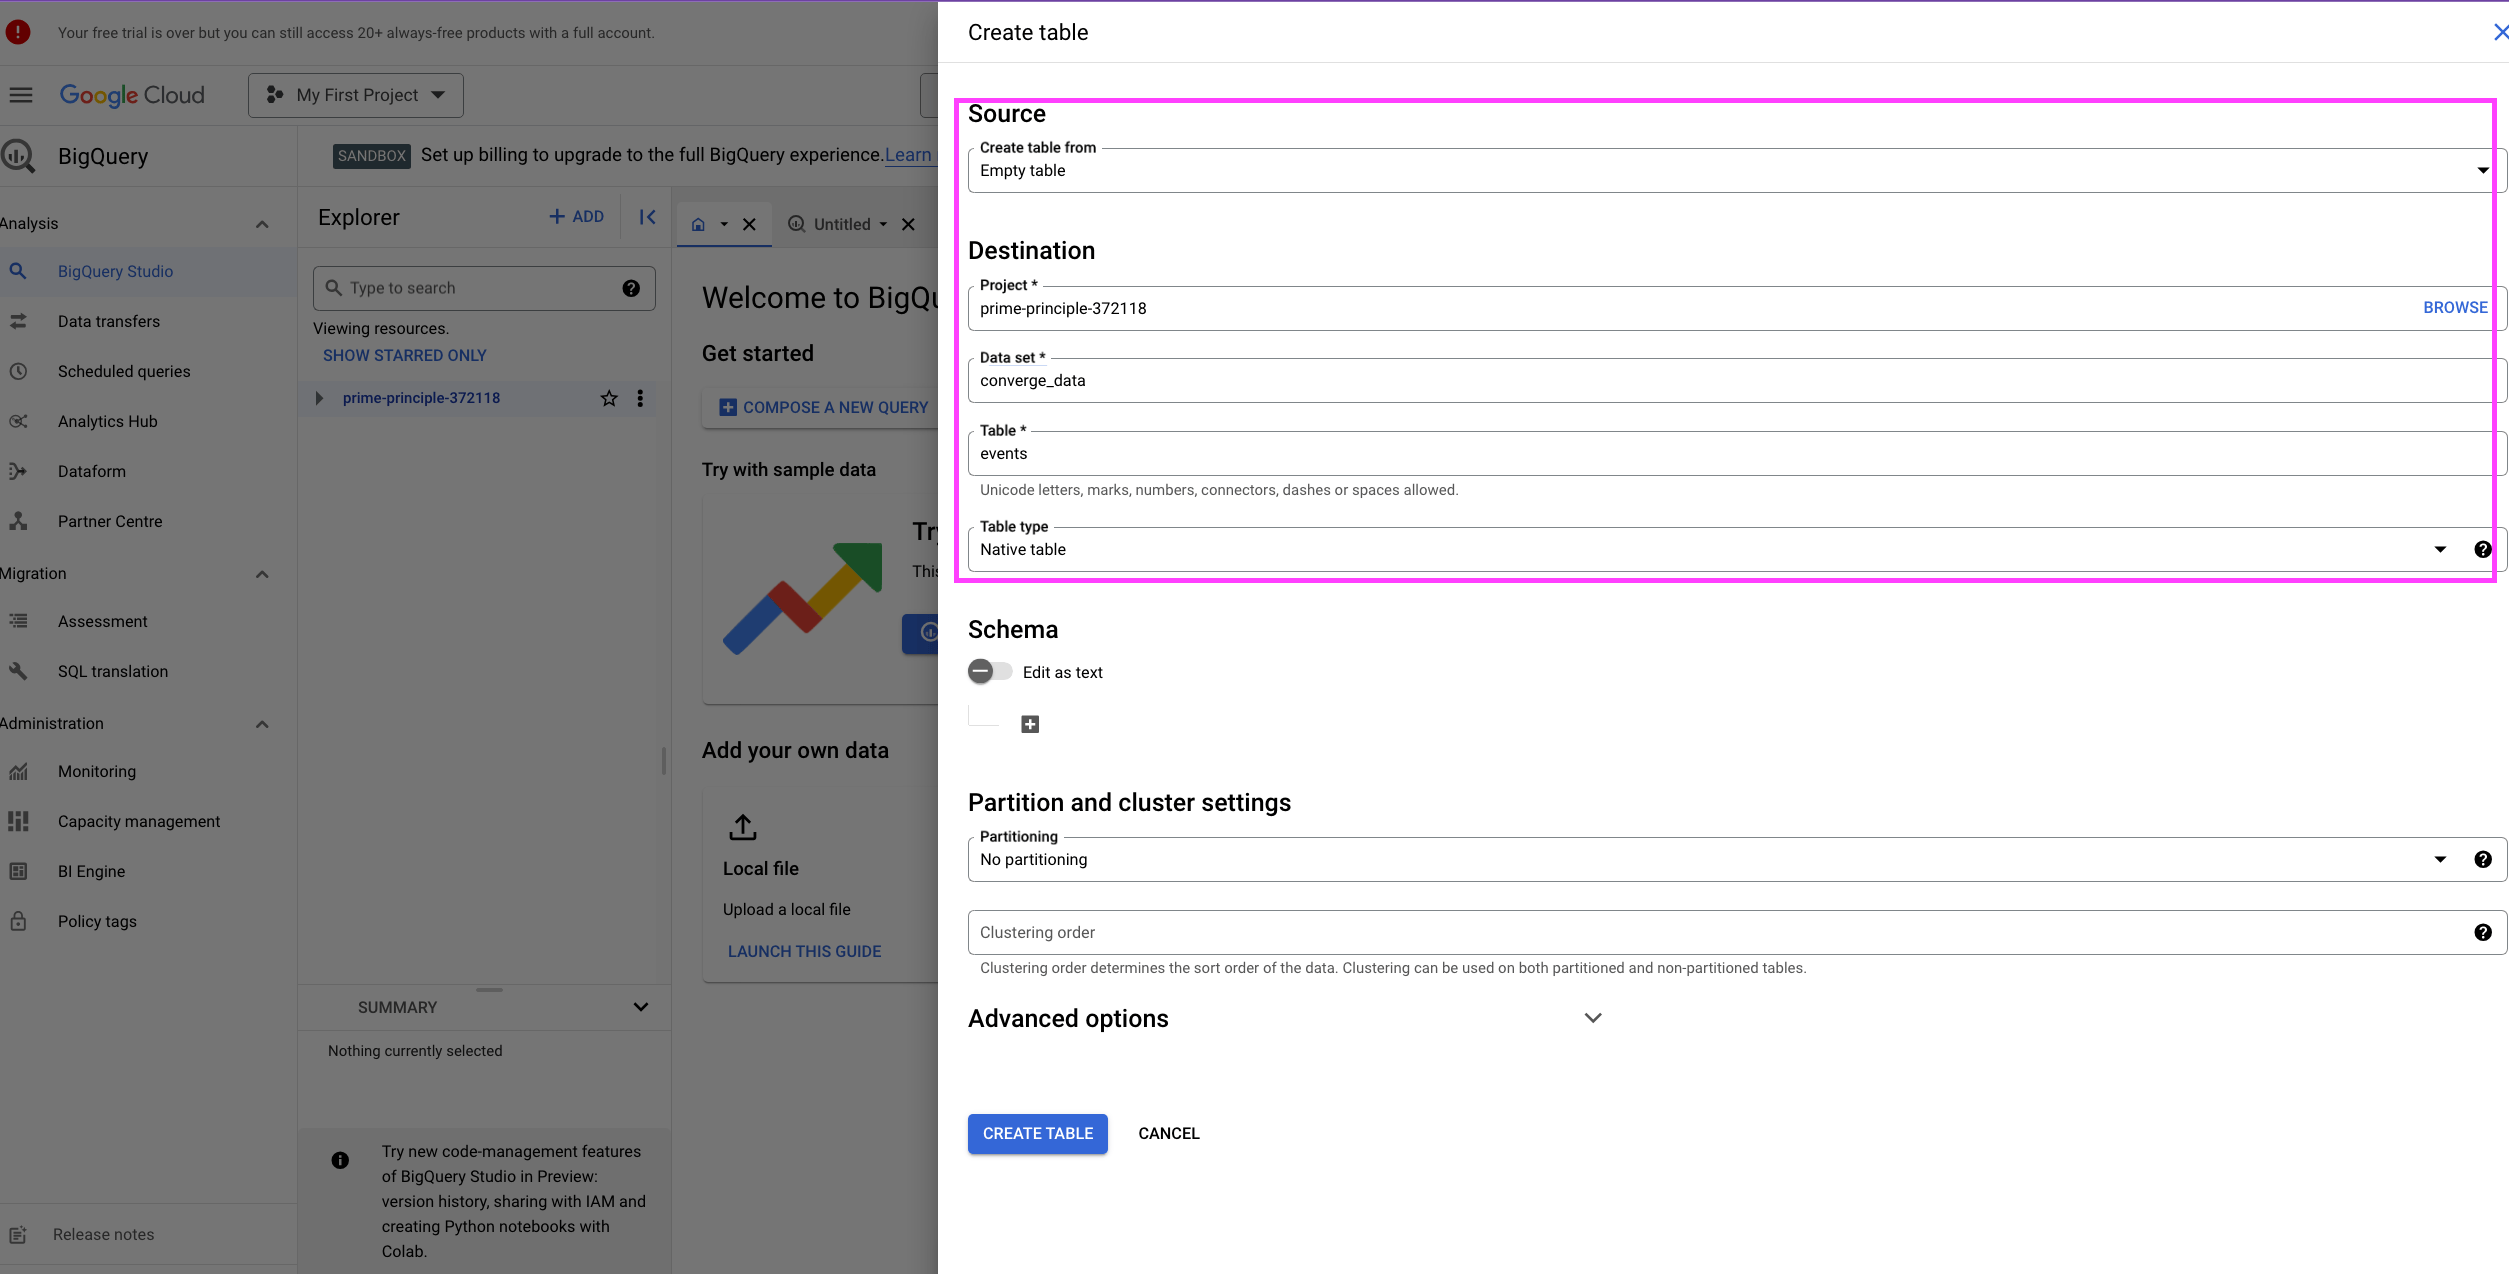Click the Table type help icon
2509x1274 pixels.
[2482, 549]
